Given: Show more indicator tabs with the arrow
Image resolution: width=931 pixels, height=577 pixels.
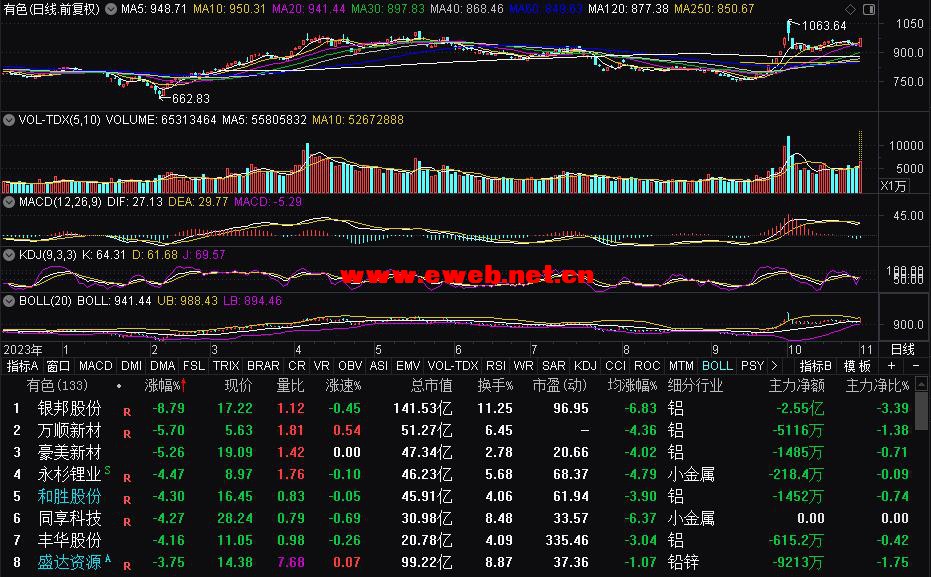Looking at the screenshot, I should 774,366.
